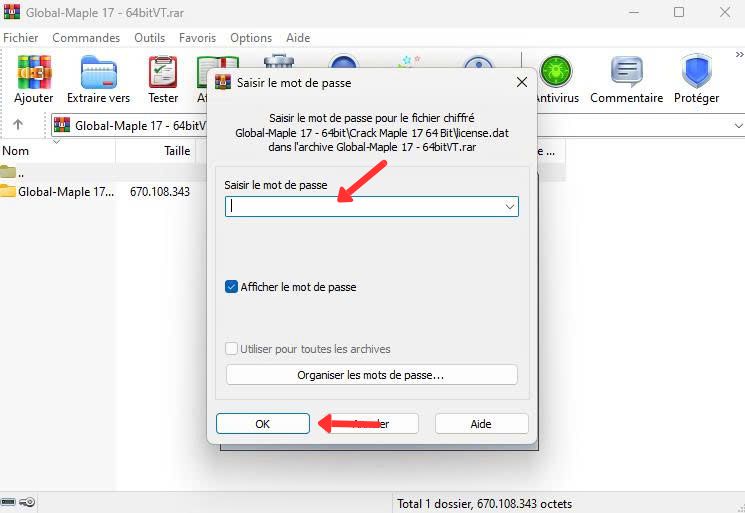745x513 pixels.
Task: Click Organiser les mots de passe button
Action: 371,375
